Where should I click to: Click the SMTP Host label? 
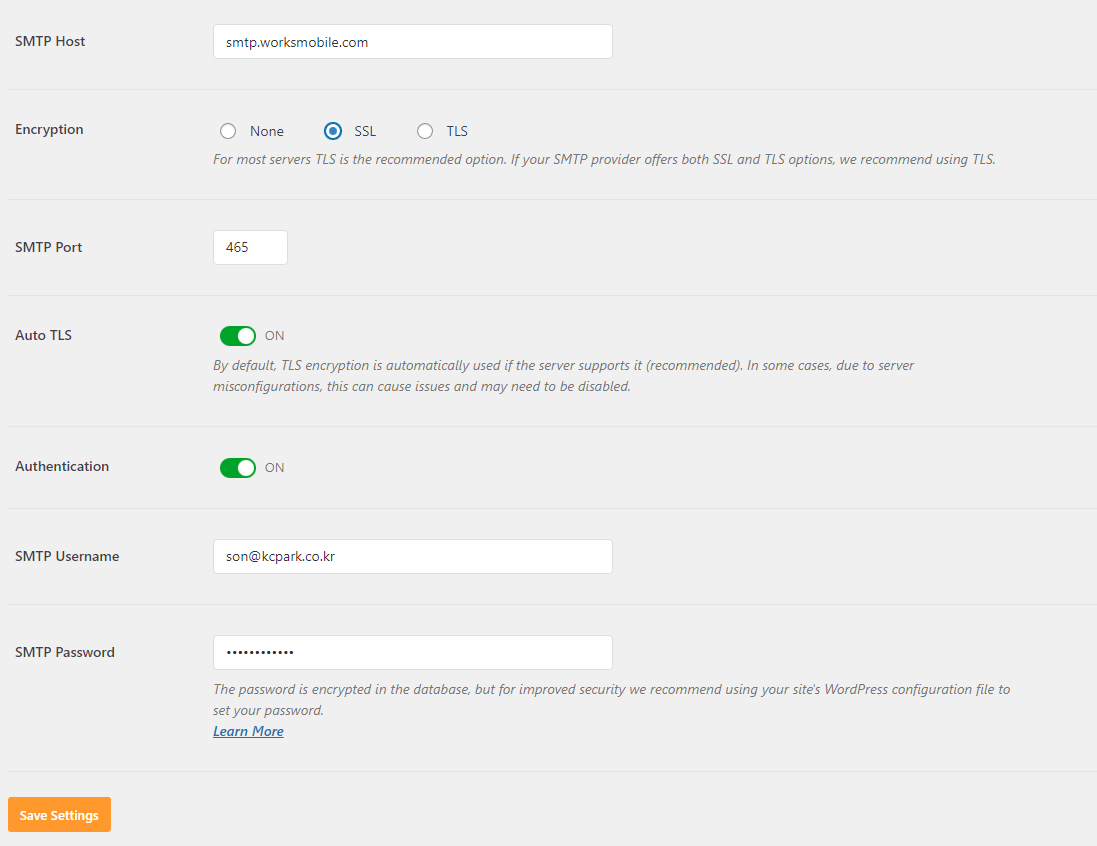pyautogui.click(x=50, y=41)
